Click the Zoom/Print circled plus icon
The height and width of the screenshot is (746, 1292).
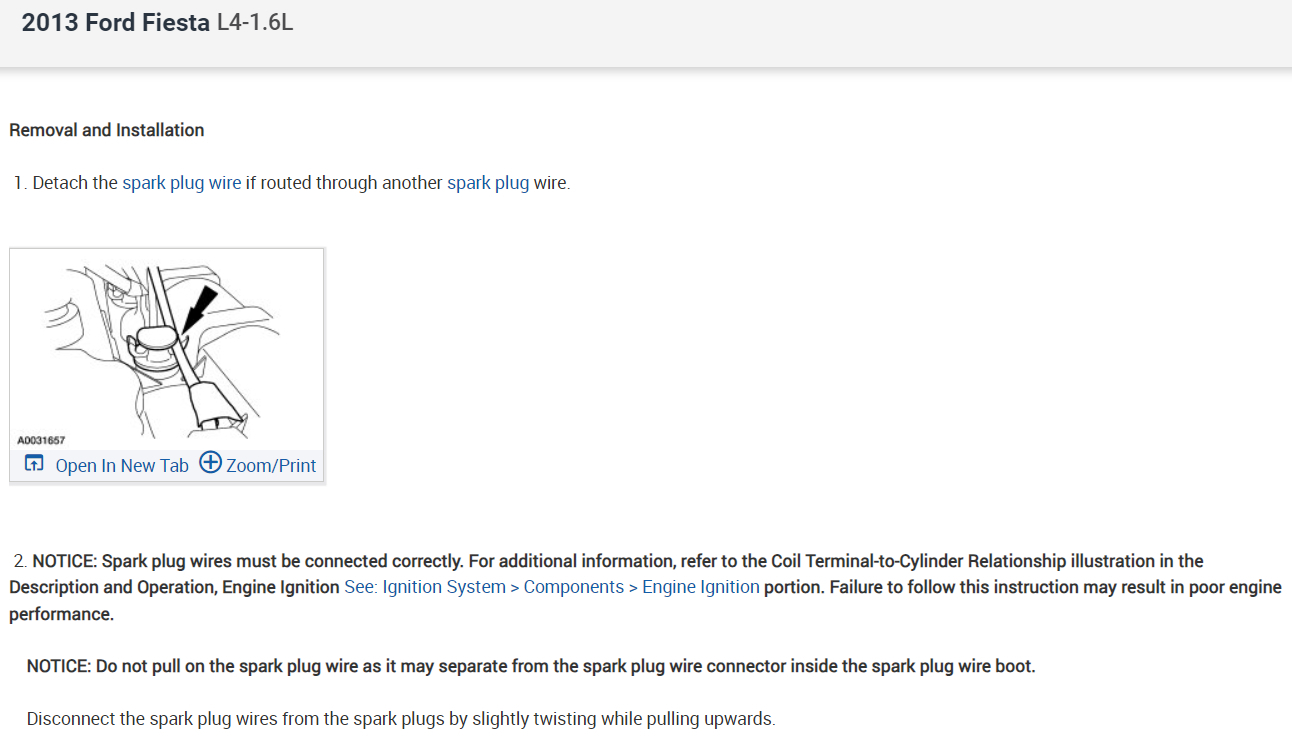point(210,463)
